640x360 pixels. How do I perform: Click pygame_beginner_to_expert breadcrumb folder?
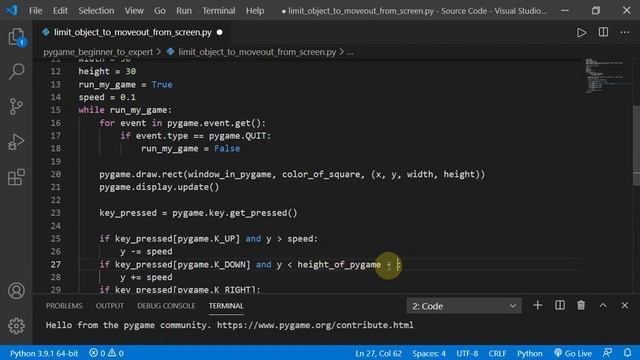(x=98, y=52)
